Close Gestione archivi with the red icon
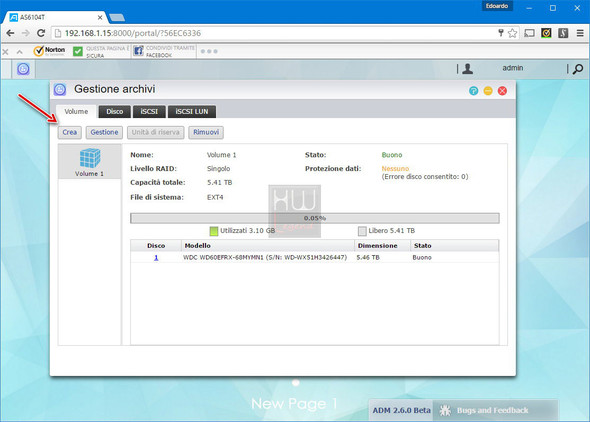The width and height of the screenshot is (590, 422). 502,91
